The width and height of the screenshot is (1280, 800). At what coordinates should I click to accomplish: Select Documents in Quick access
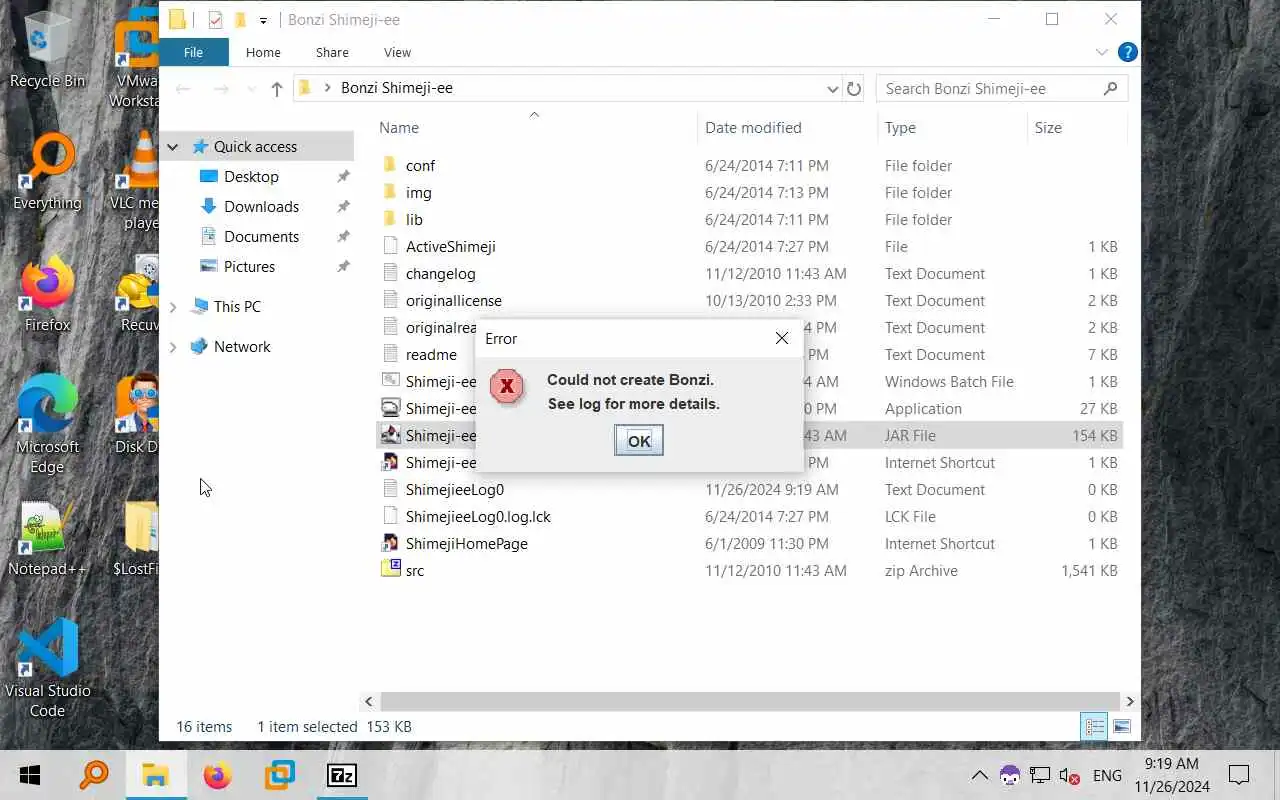261,236
